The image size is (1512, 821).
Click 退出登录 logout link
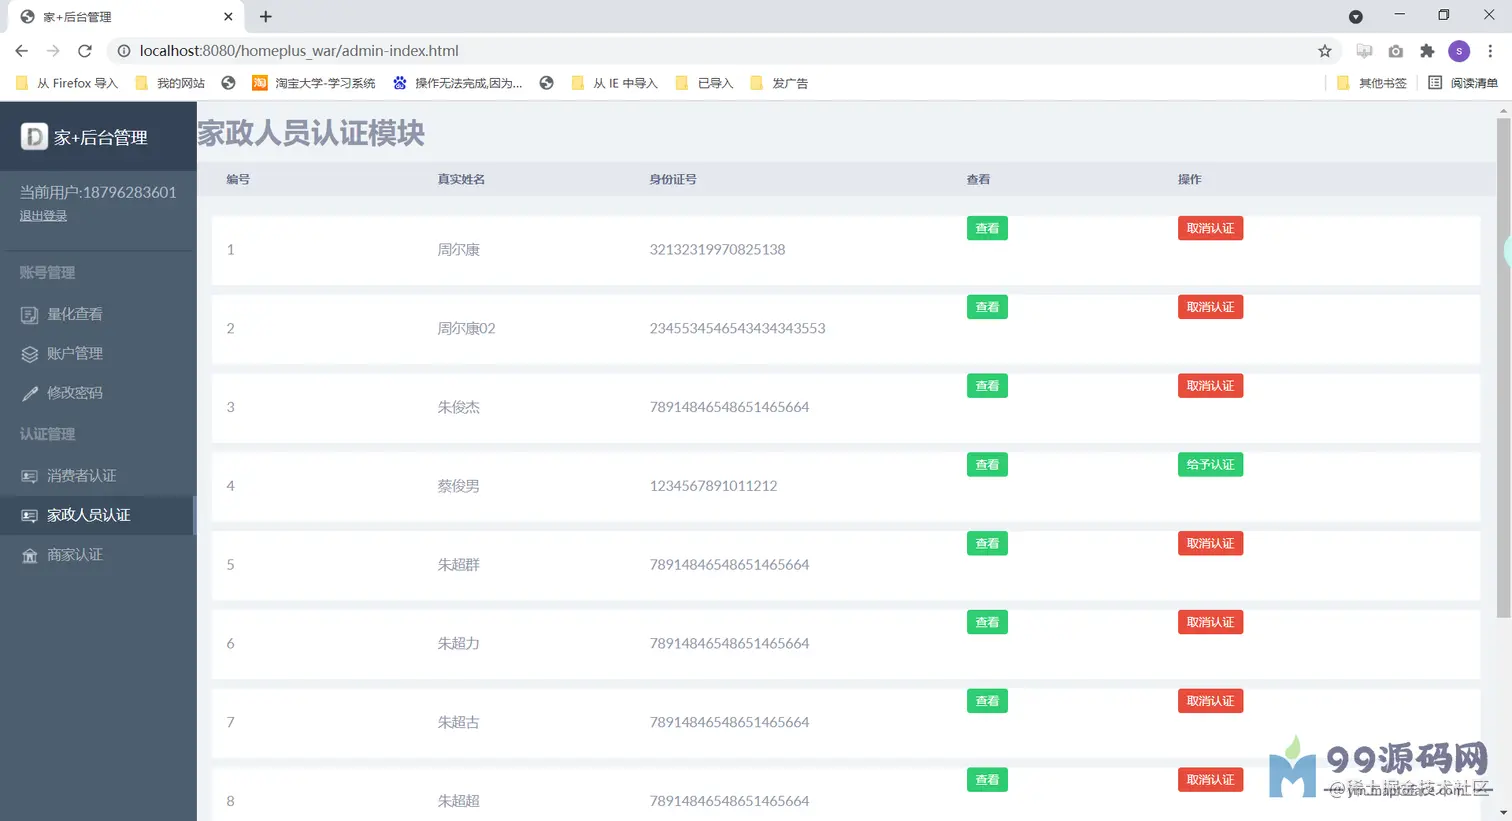coord(43,216)
